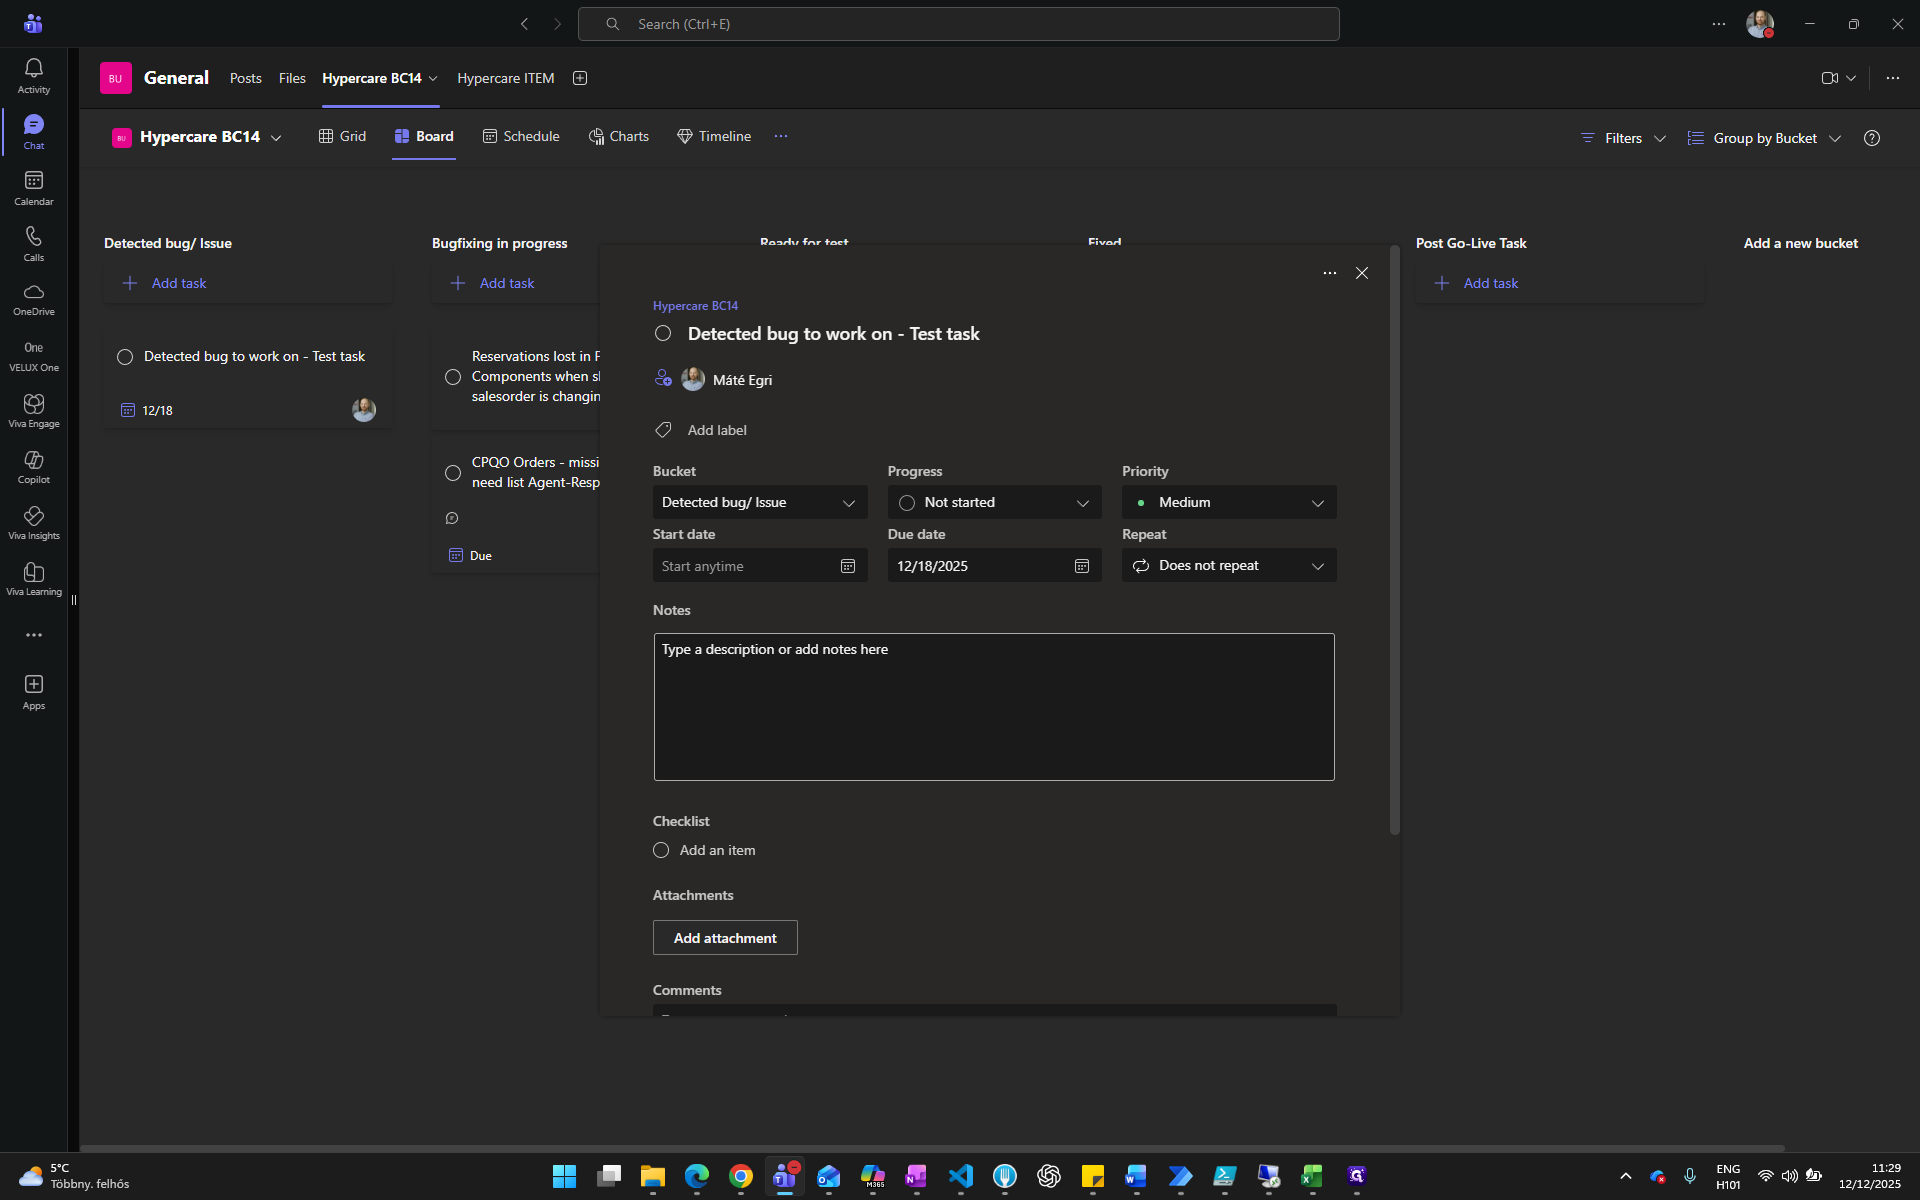Open Copilot in the left rail
Viewport: 1920px width, 1200px height.
(34, 466)
